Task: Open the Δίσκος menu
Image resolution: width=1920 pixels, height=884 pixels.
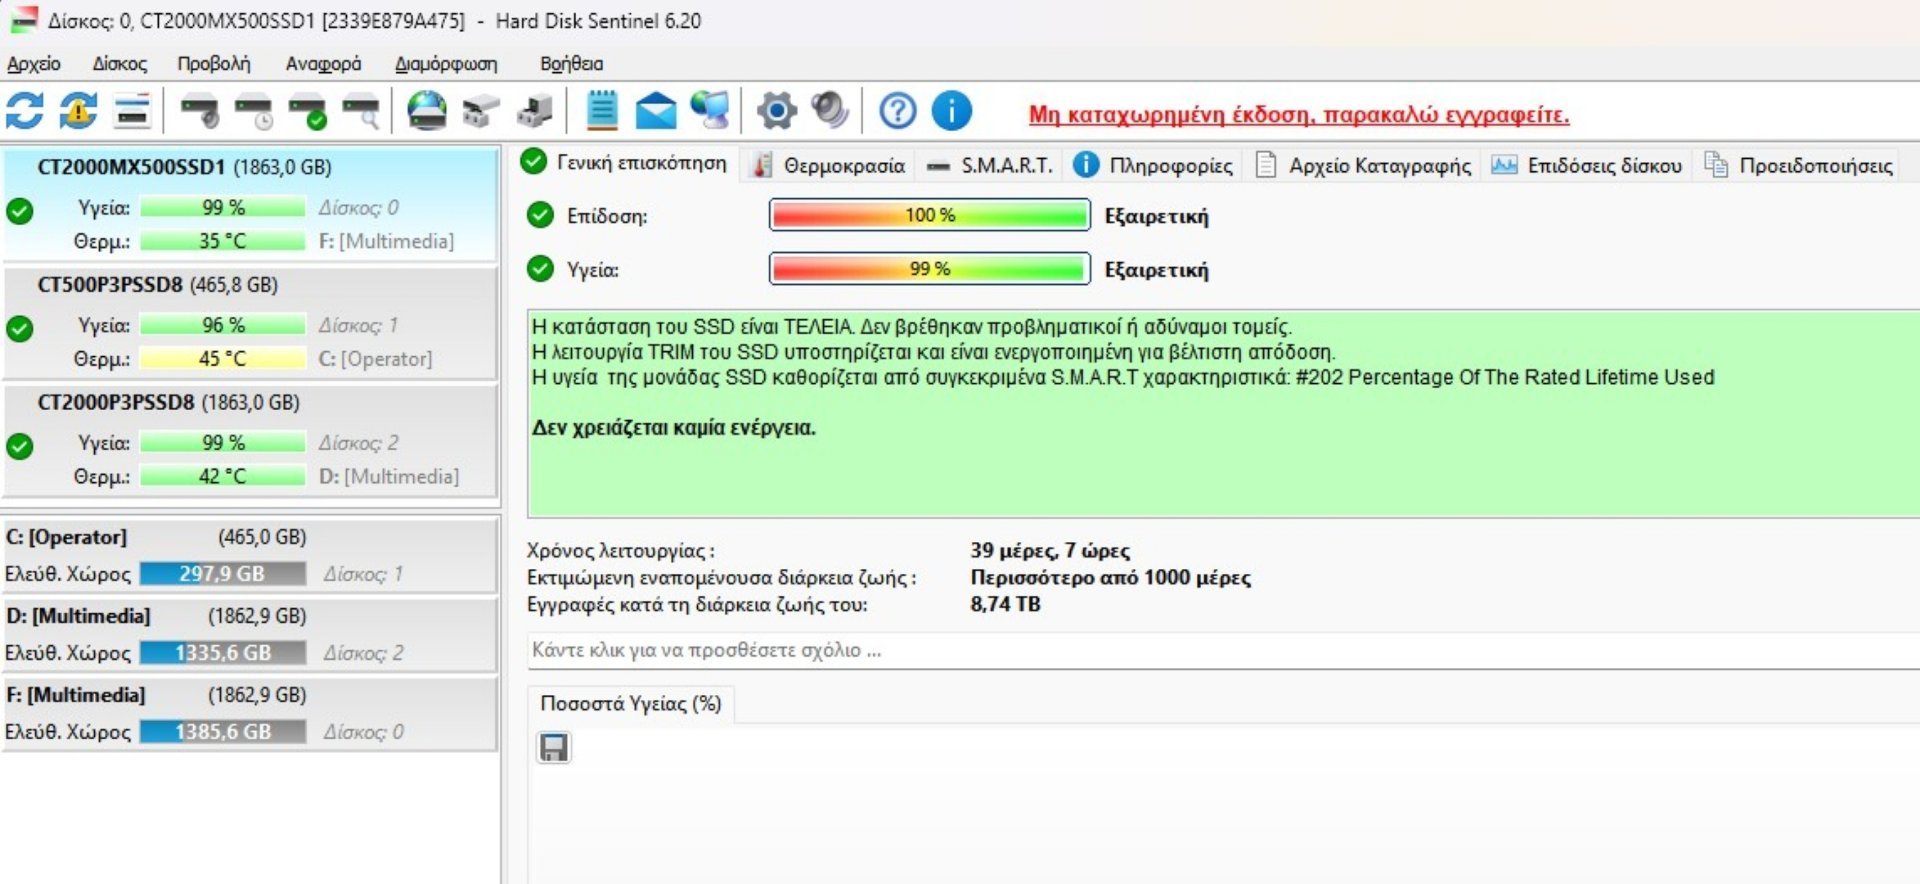Action: 120,64
